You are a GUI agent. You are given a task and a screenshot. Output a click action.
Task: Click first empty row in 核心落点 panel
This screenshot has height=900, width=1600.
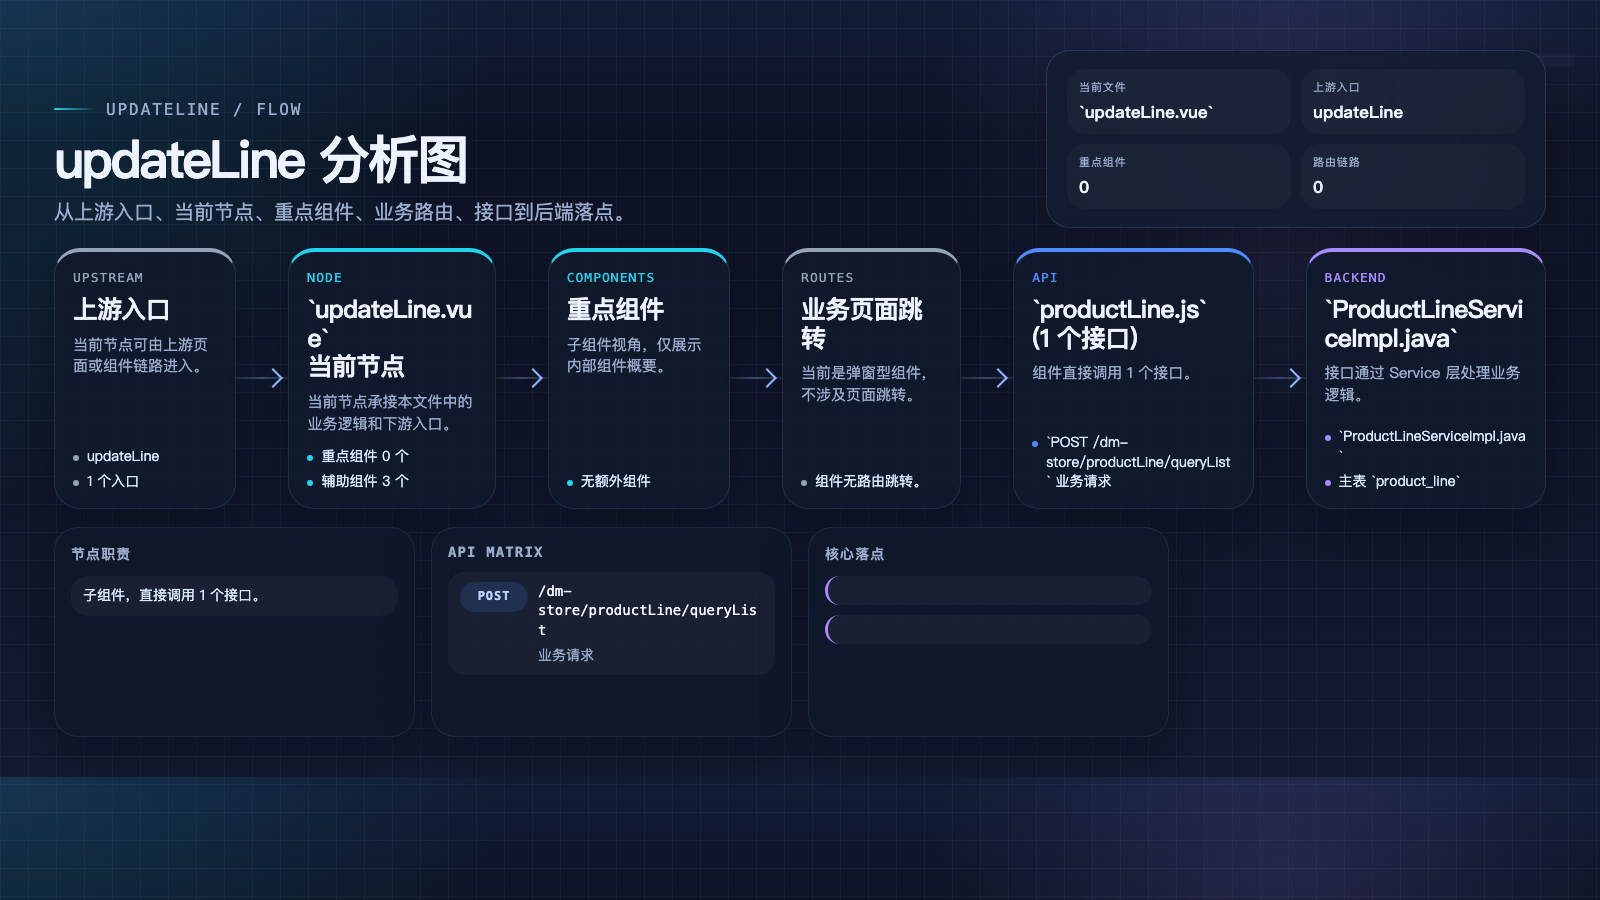(988, 590)
